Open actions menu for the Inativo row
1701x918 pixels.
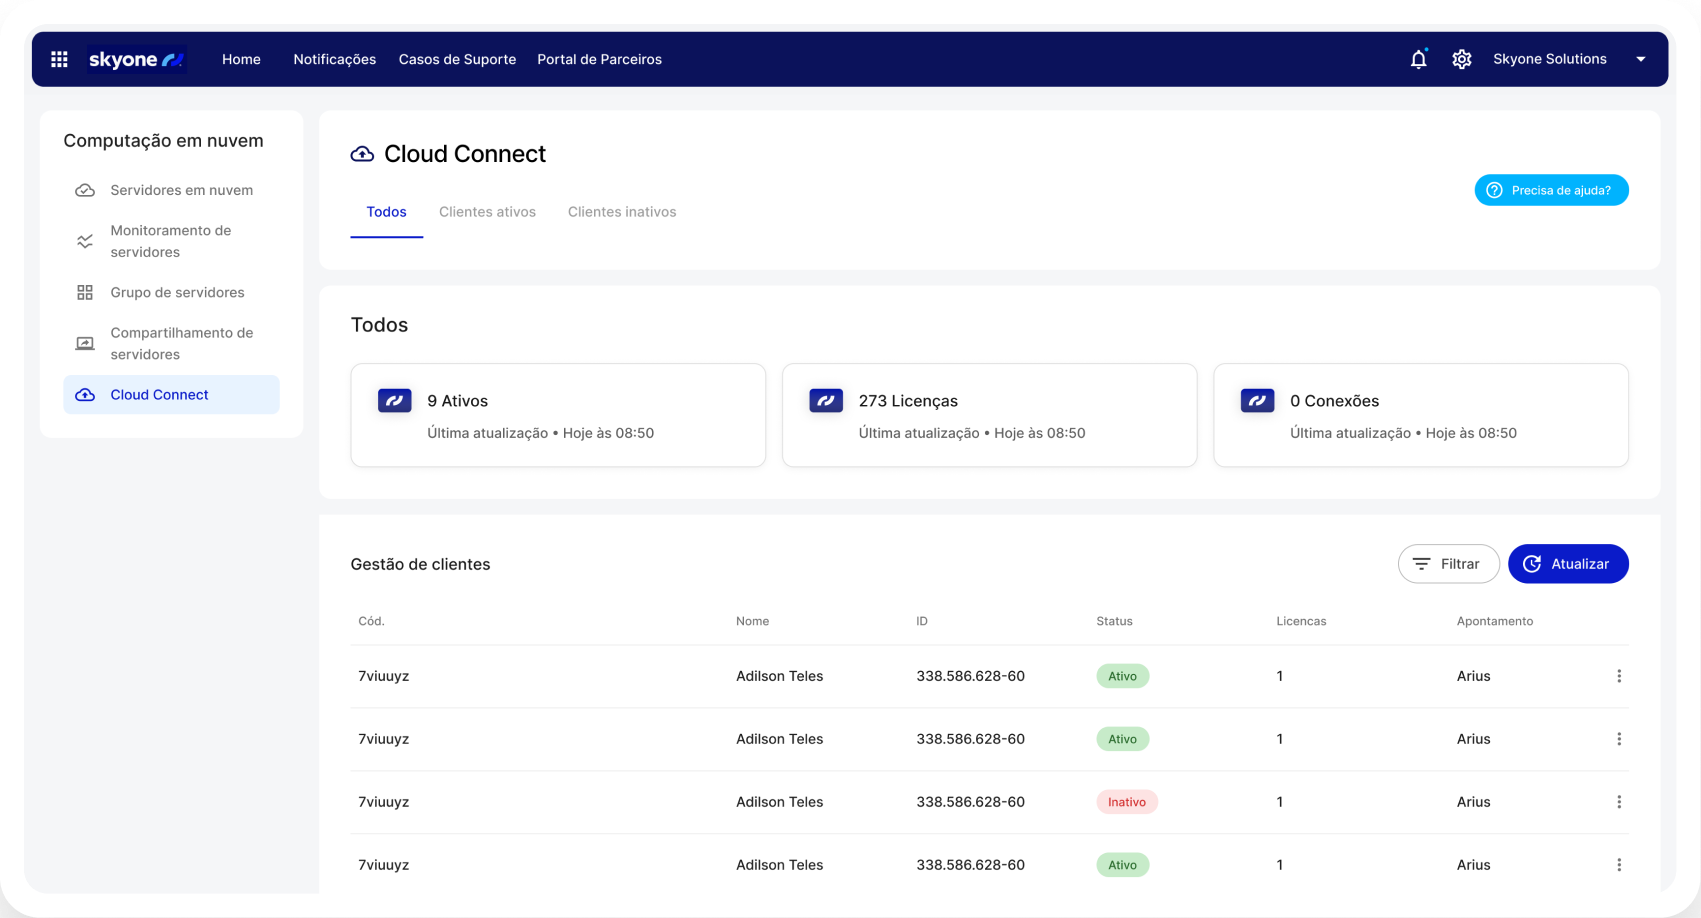[x=1618, y=802]
